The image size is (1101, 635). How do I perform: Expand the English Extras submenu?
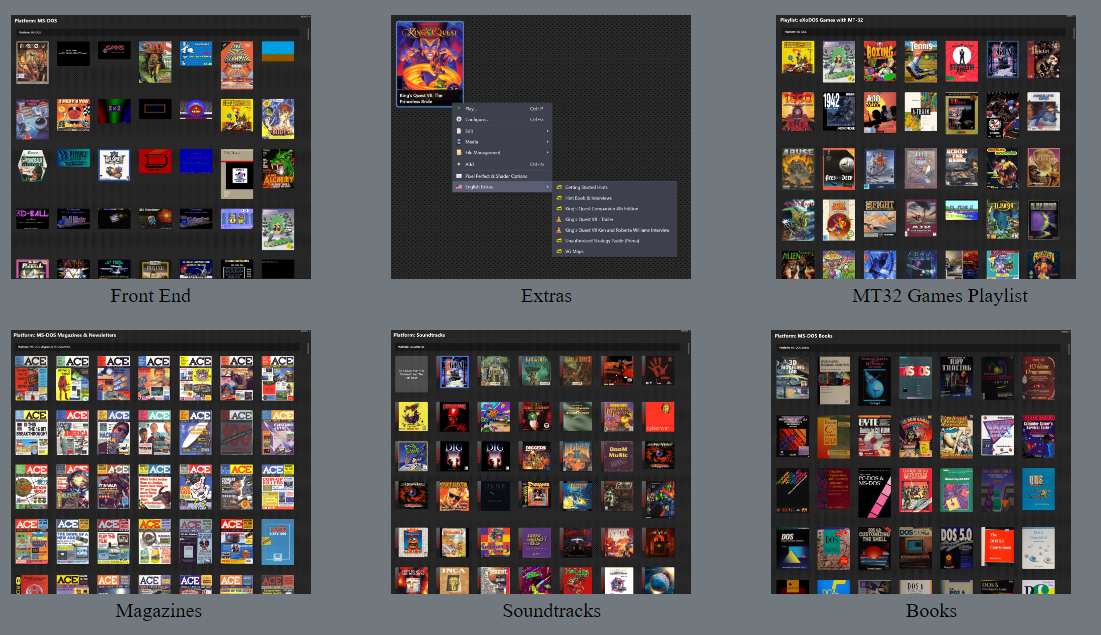click(501, 187)
